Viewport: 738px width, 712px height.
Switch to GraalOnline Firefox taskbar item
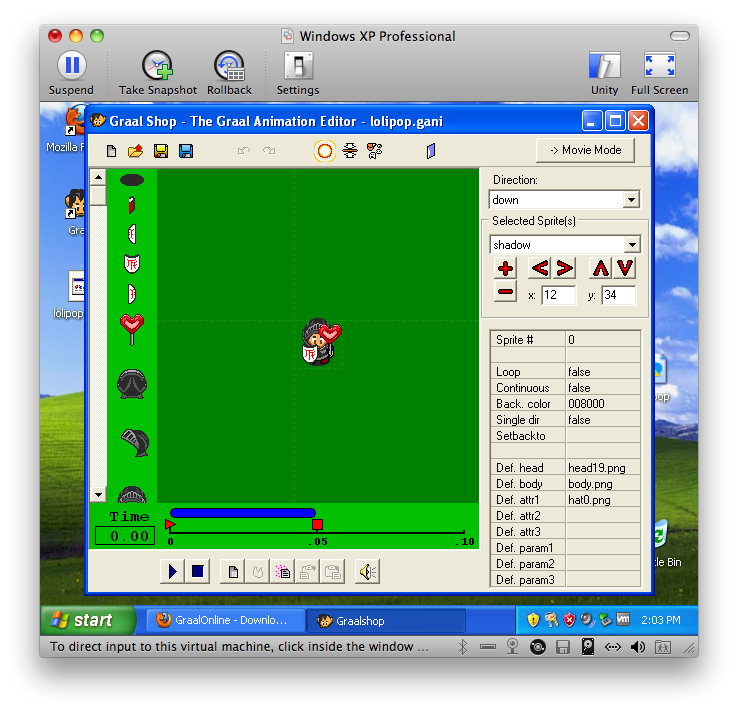click(x=226, y=620)
